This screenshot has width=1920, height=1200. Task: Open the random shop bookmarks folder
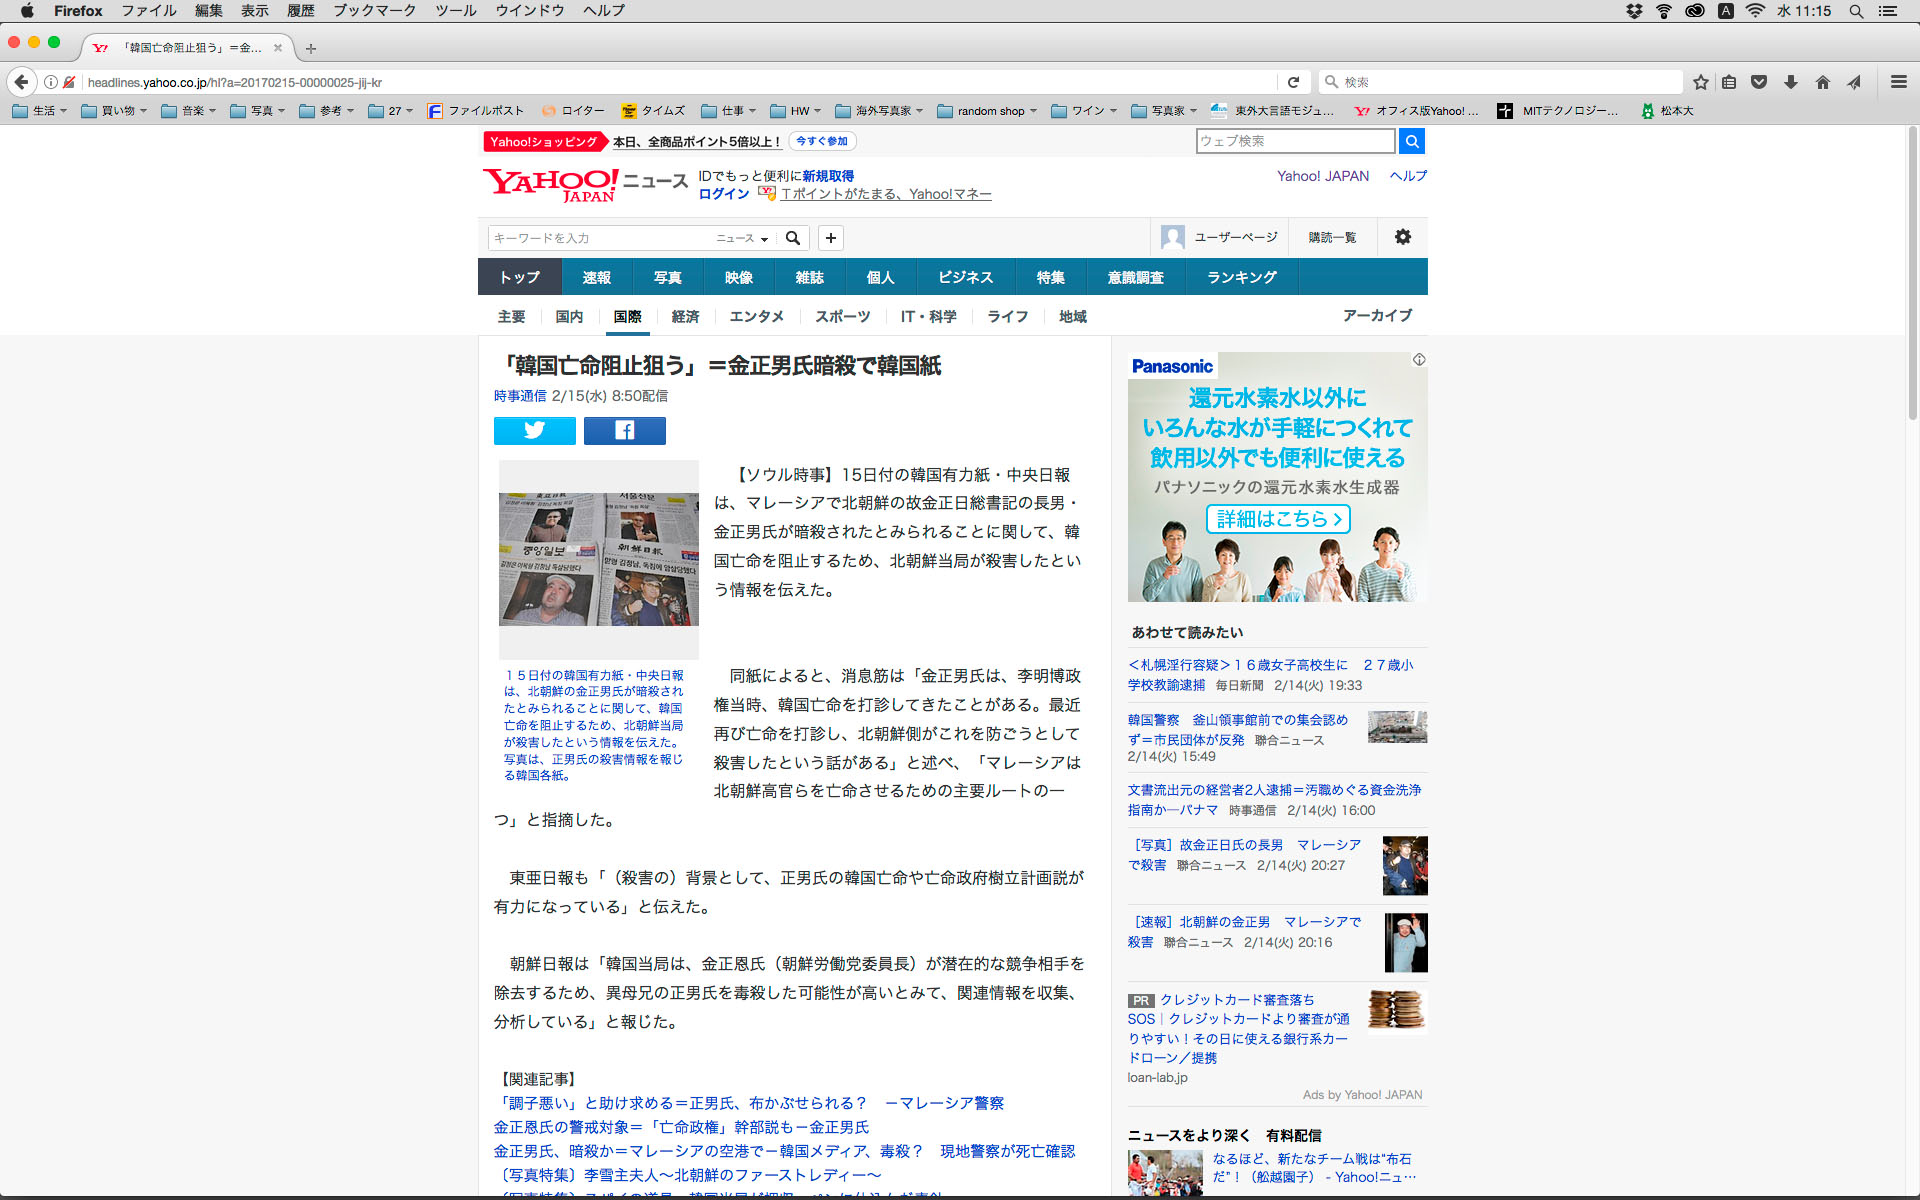(x=989, y=111)
